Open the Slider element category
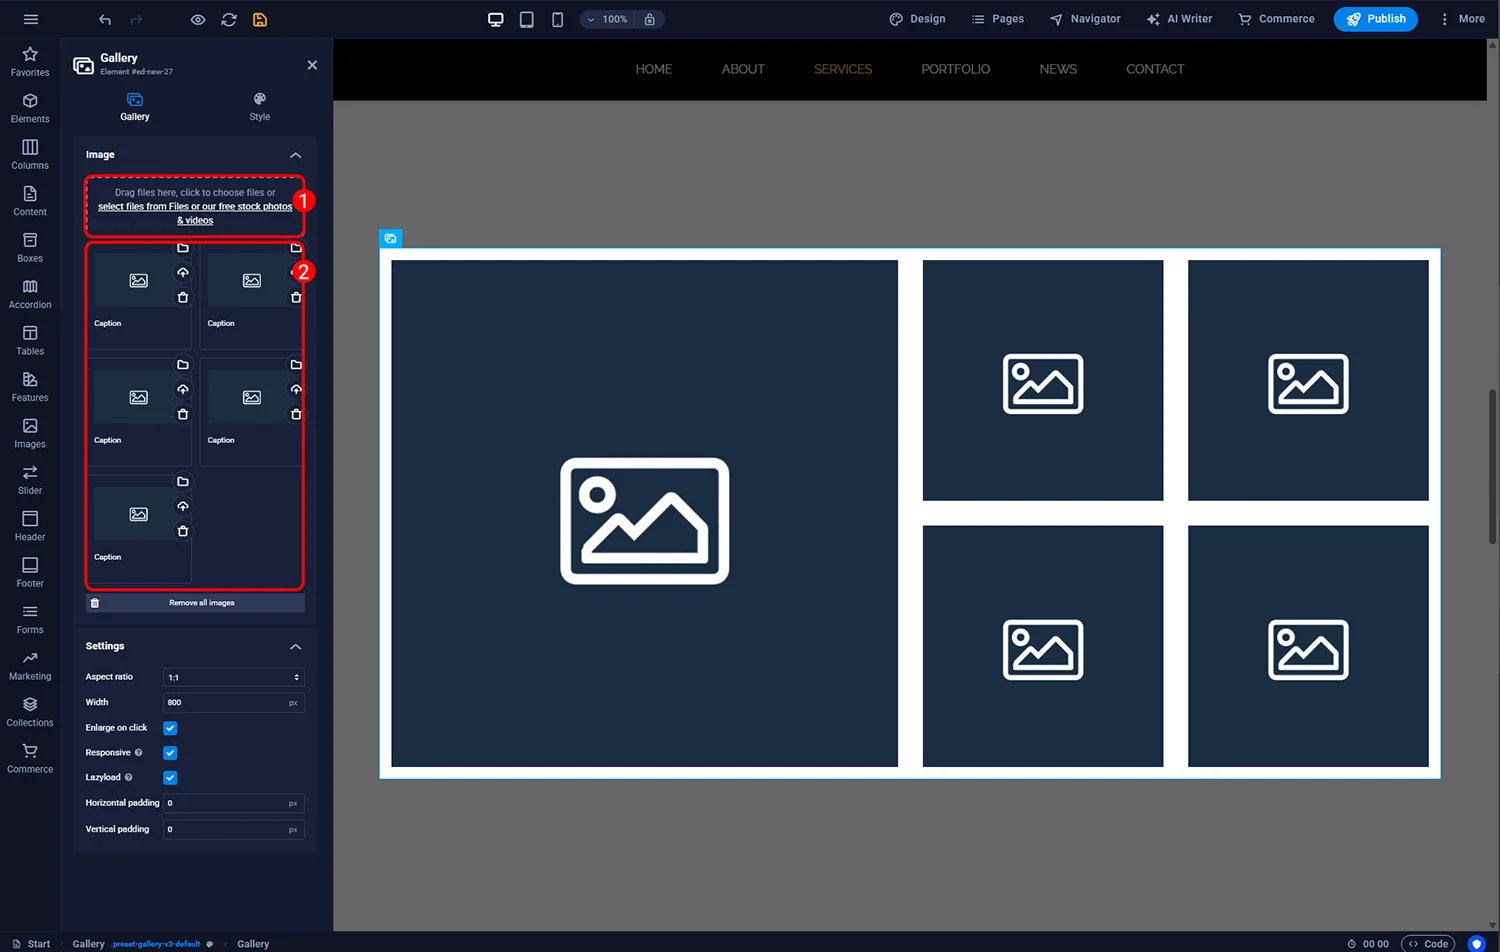Image resolution: width=1500 pixels, height=952 pixels. (29, 478)
